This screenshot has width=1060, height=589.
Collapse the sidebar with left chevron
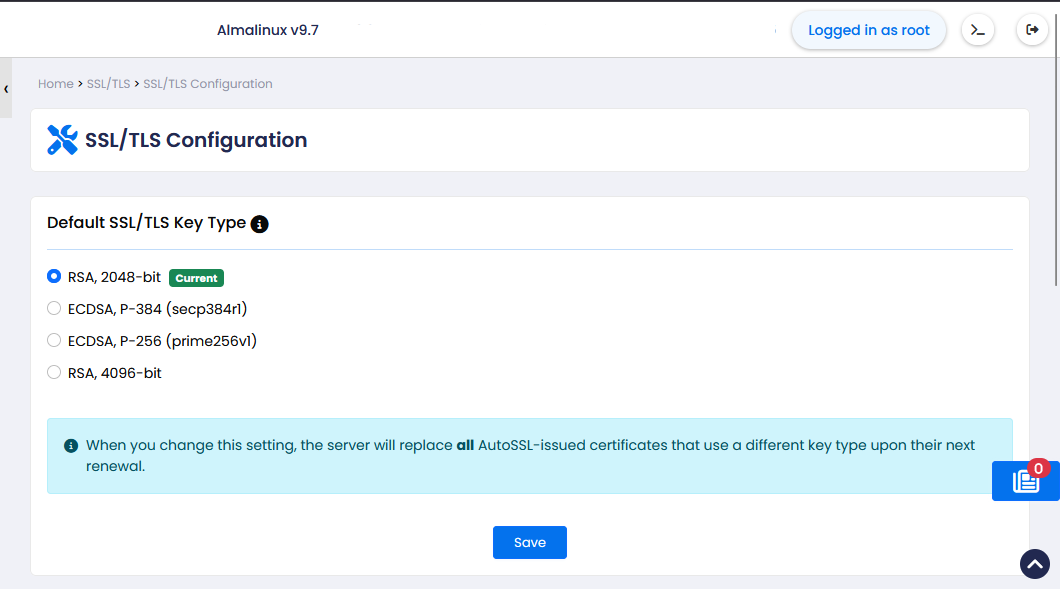(6, 89)
